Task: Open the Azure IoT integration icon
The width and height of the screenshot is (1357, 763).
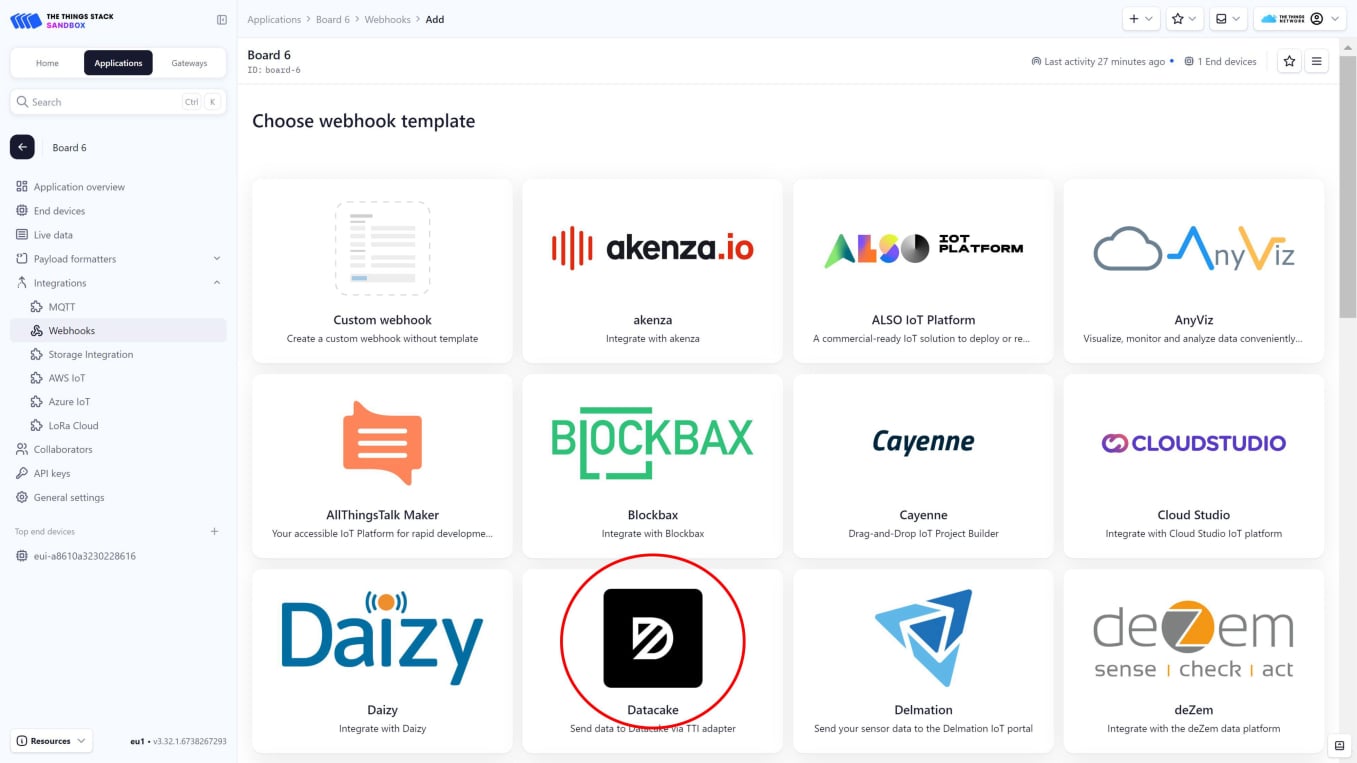Action: [x=35, y=401]
